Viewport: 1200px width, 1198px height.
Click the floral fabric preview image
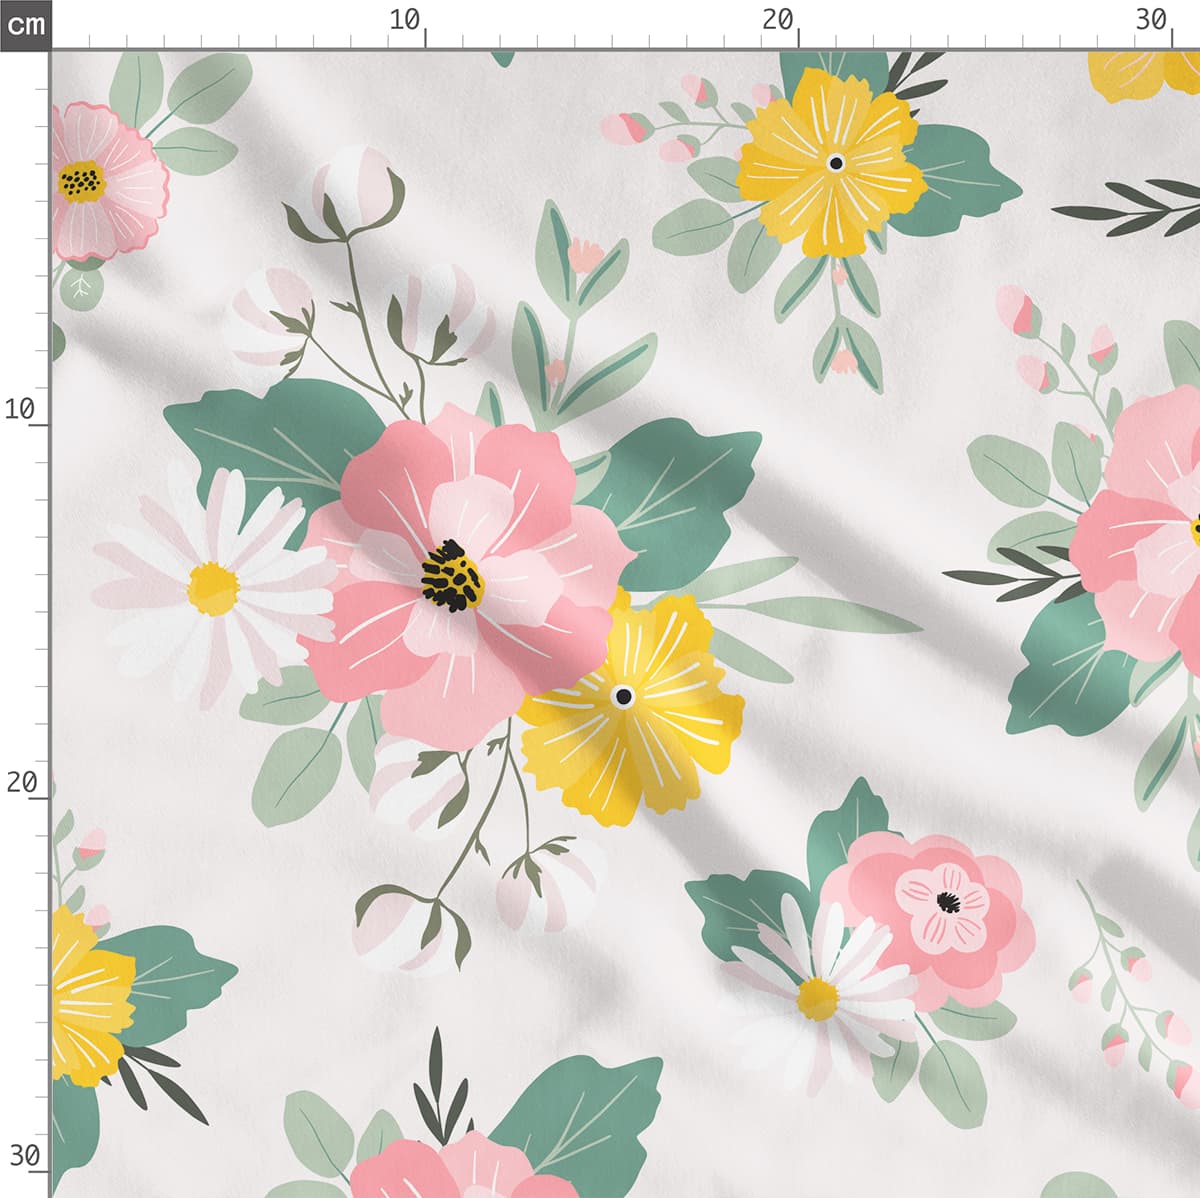click(x=626, y=624)
